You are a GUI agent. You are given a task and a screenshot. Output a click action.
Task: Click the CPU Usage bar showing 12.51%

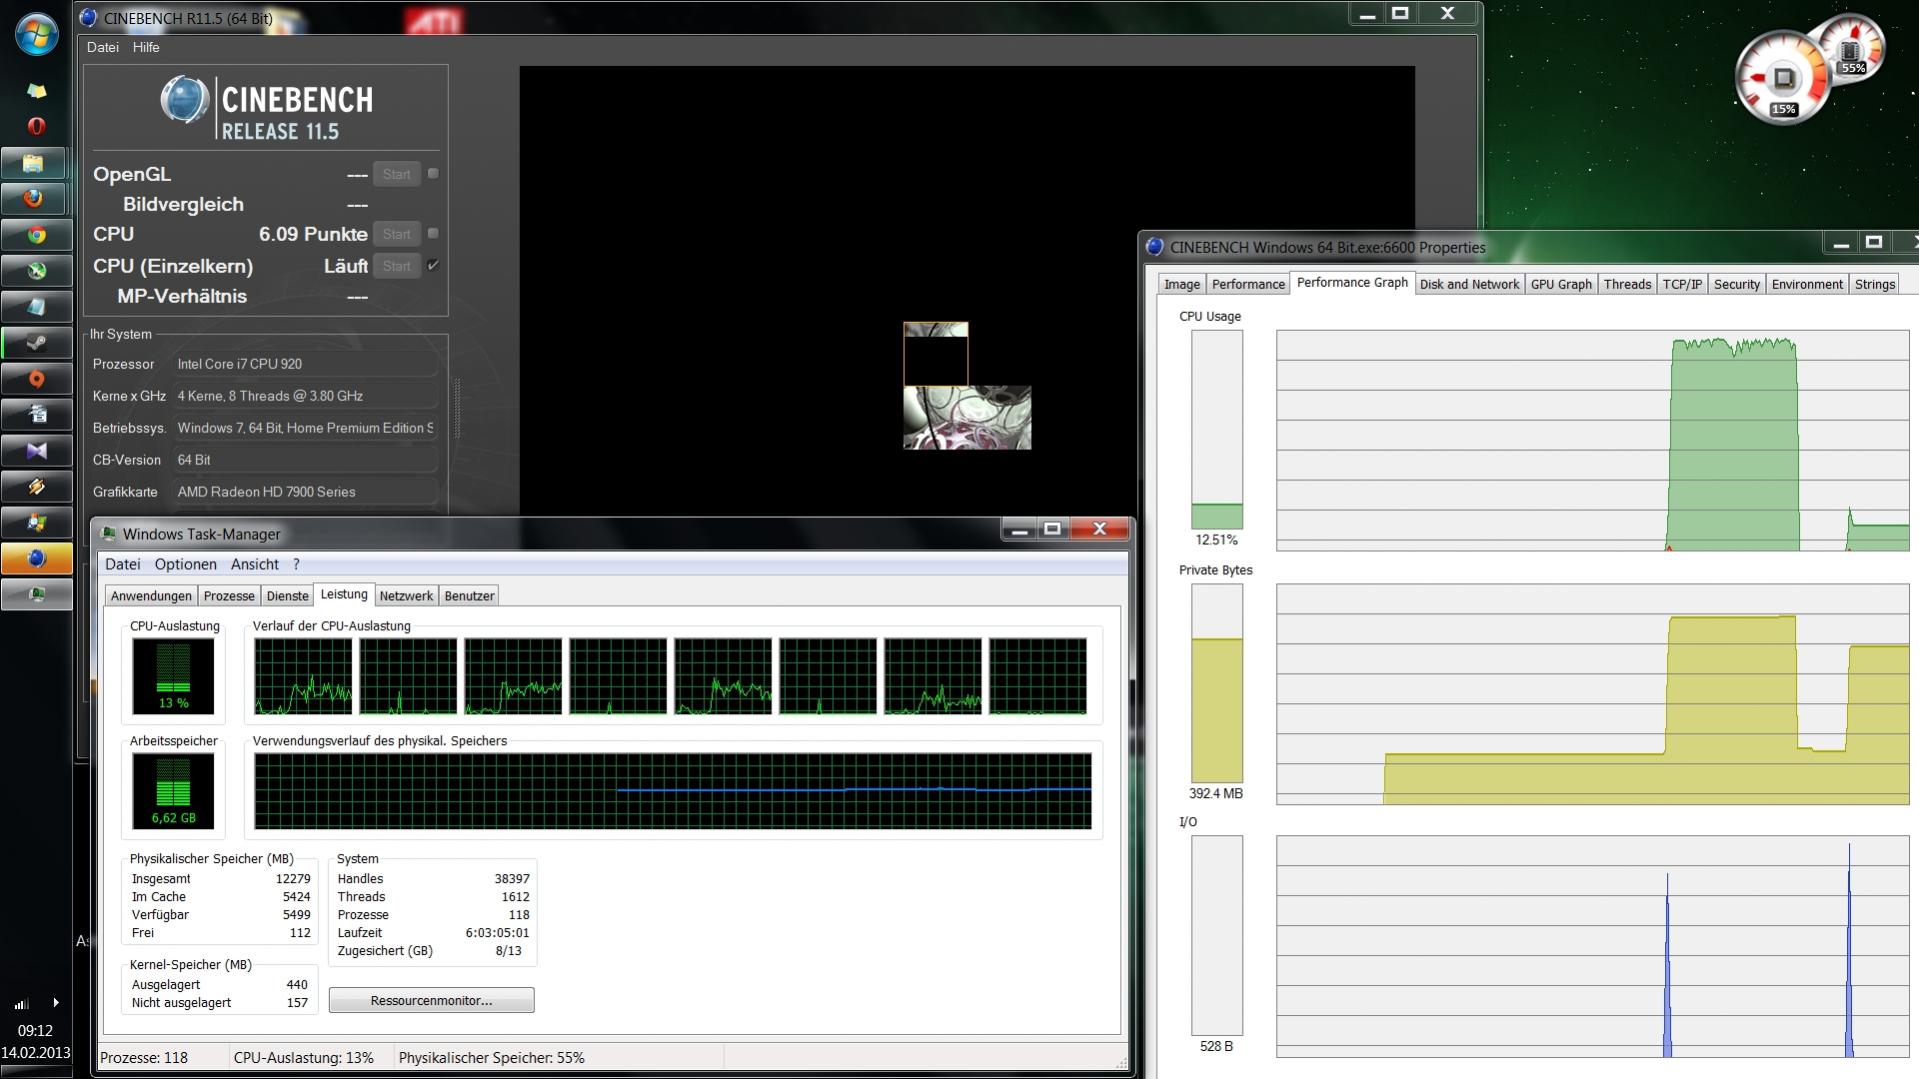coord(1217,430)
